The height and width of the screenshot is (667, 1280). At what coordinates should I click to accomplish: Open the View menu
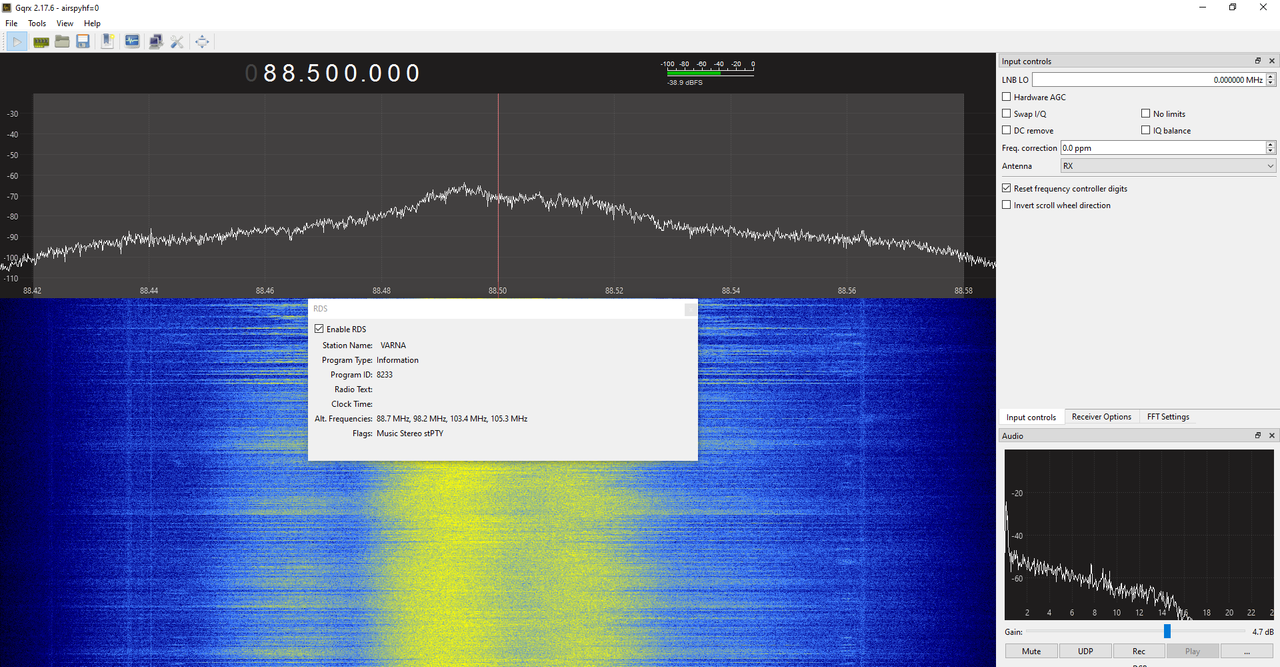click(x=65, y=23)
